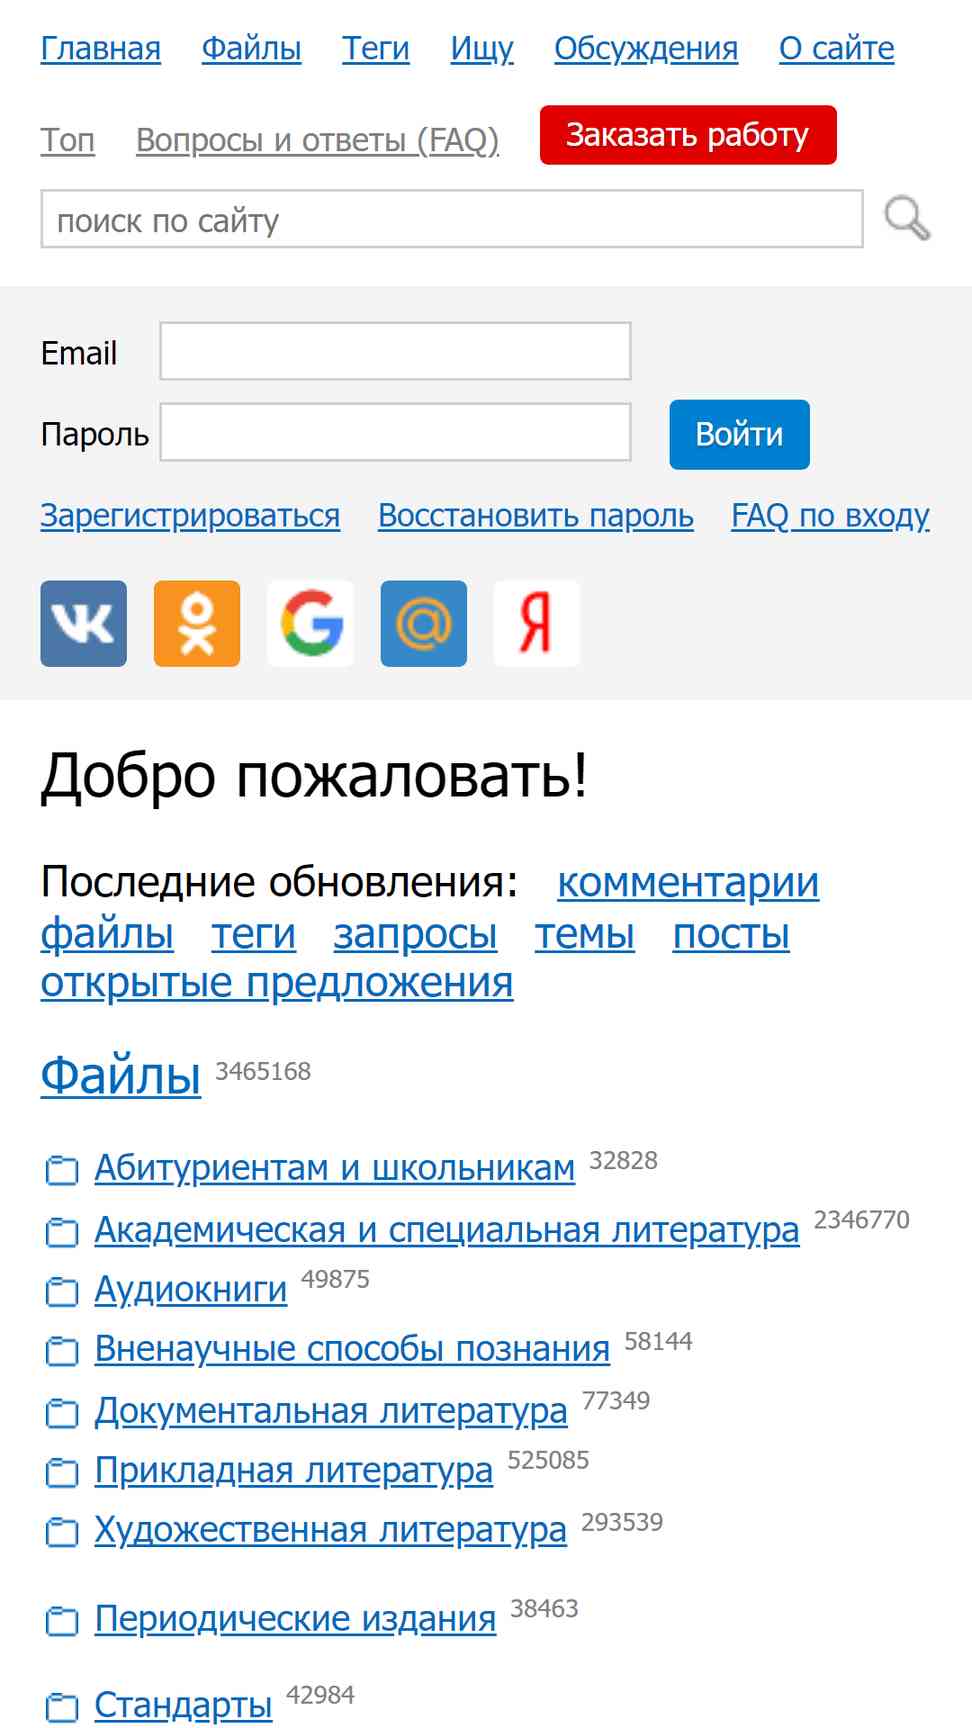Viewport: 972px width, 1728px height.
Task: Click folder icon beside Аудиокниги
Action: (62, 1292)
